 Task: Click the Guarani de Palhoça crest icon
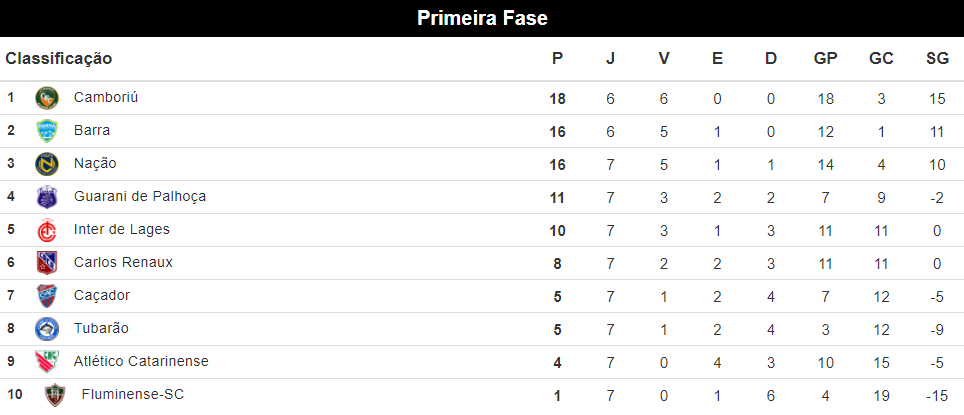(47, 197)
